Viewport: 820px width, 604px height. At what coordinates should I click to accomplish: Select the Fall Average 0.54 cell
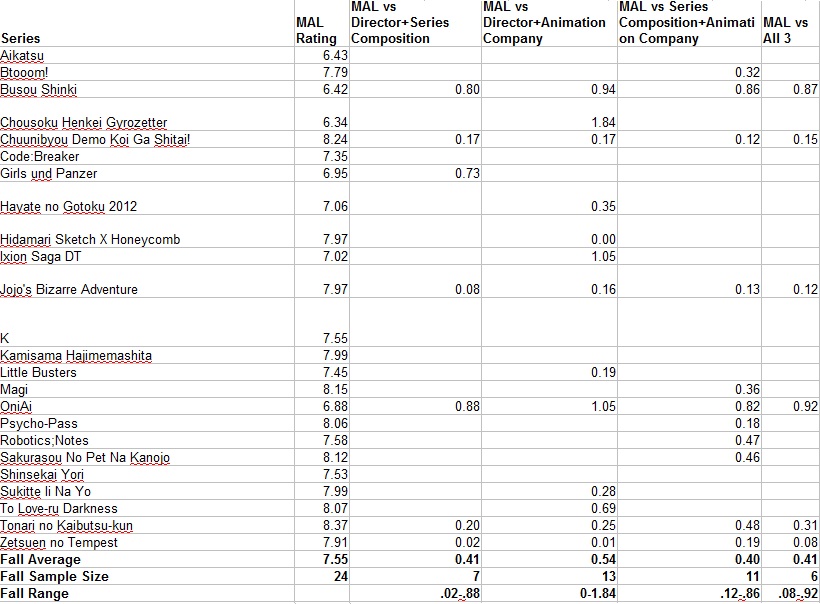pos(549,559)
